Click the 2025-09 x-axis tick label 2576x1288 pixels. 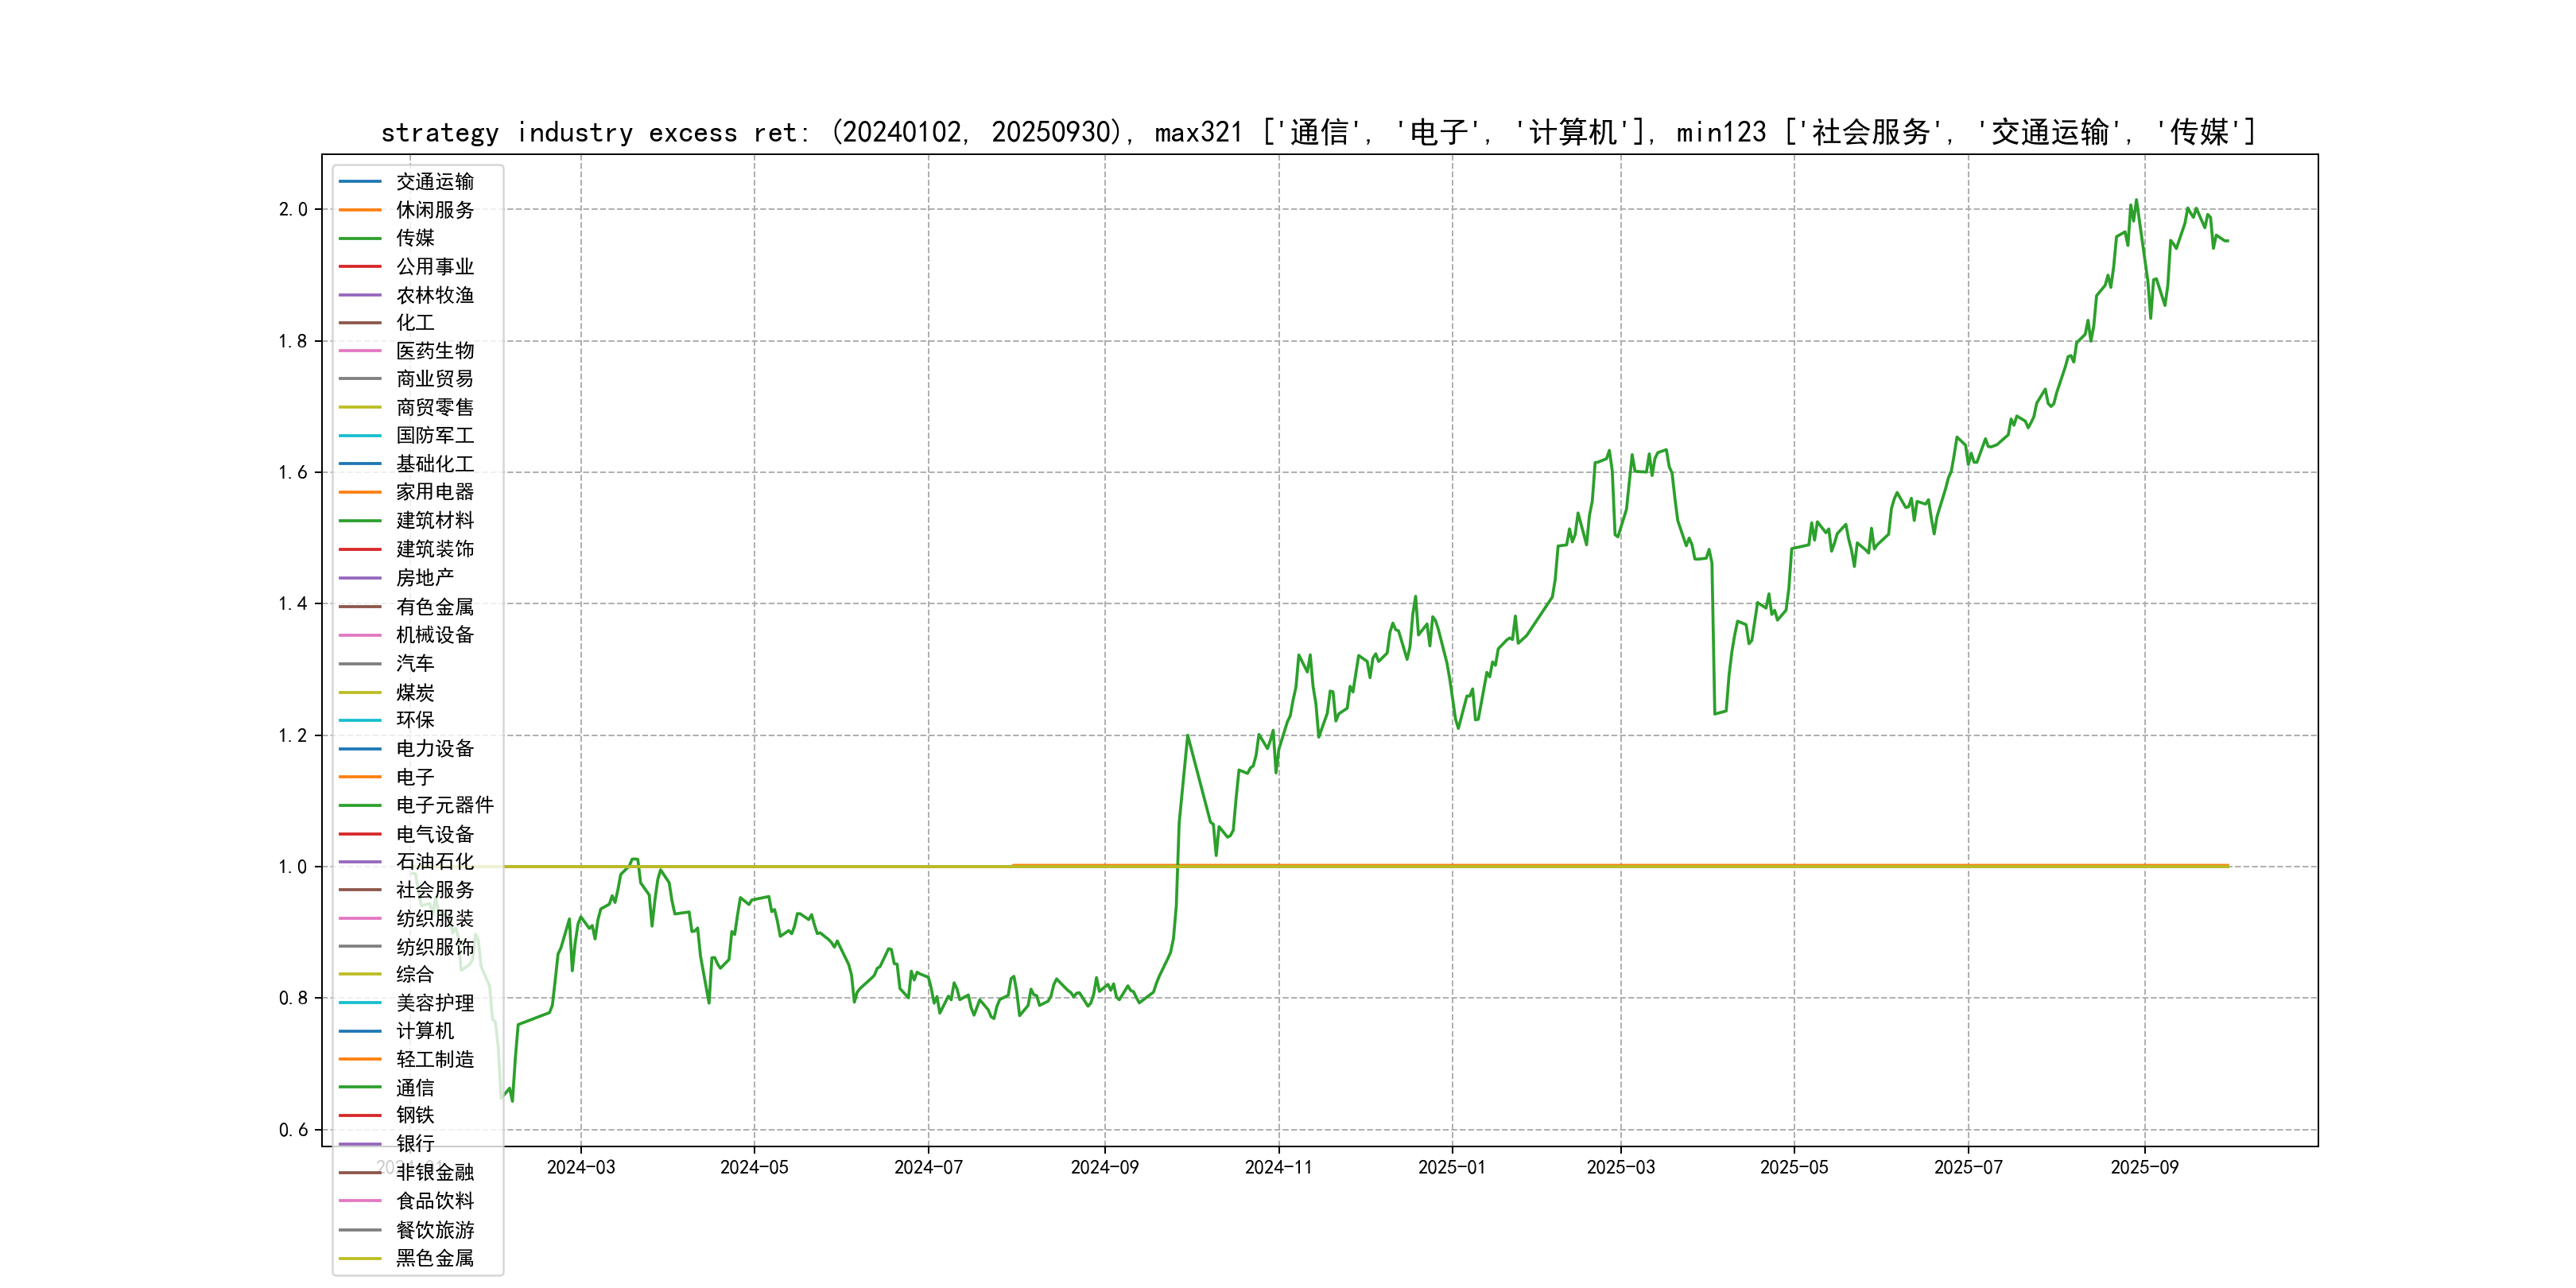tap(2144, 1168)
